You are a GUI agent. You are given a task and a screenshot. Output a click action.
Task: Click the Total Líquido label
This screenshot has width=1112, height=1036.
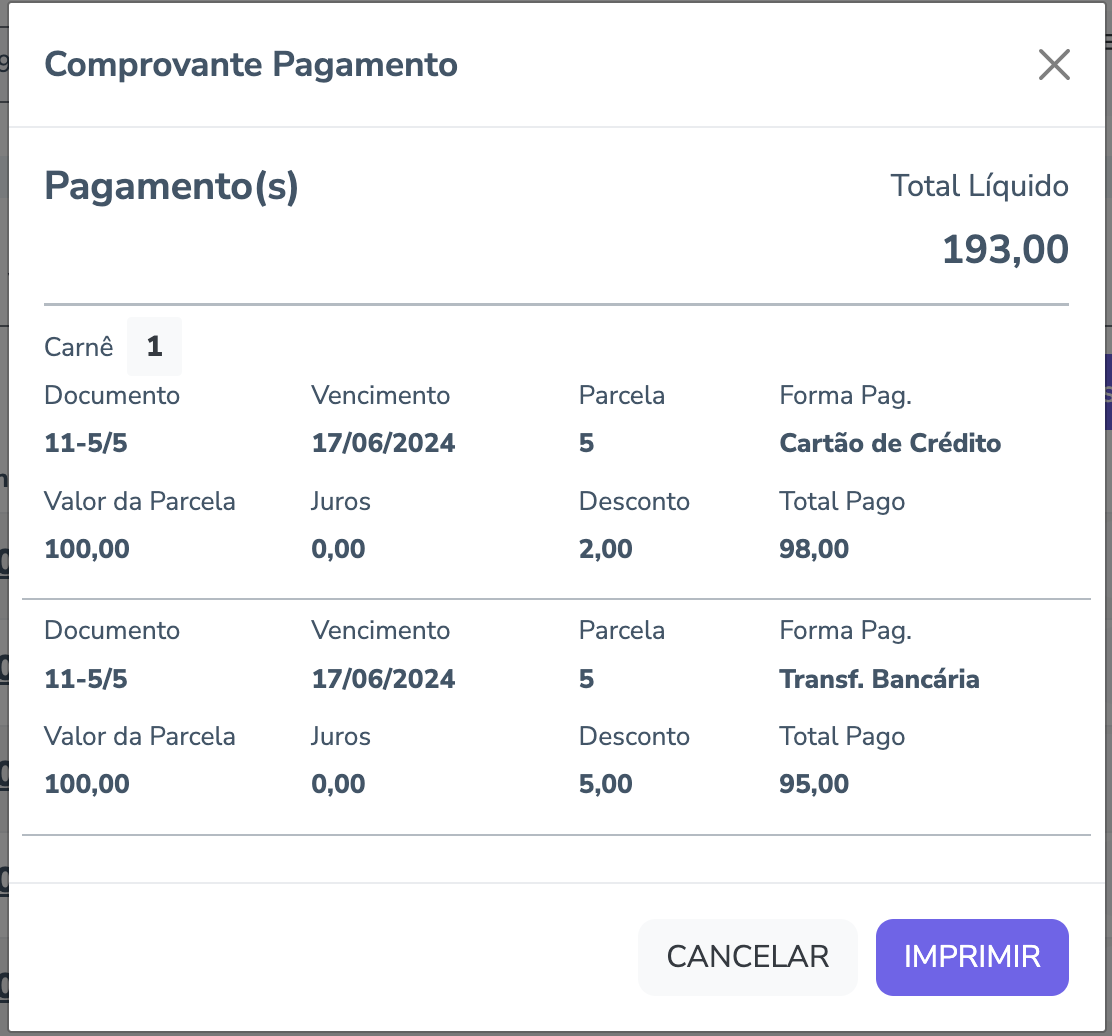click(979, 186)
